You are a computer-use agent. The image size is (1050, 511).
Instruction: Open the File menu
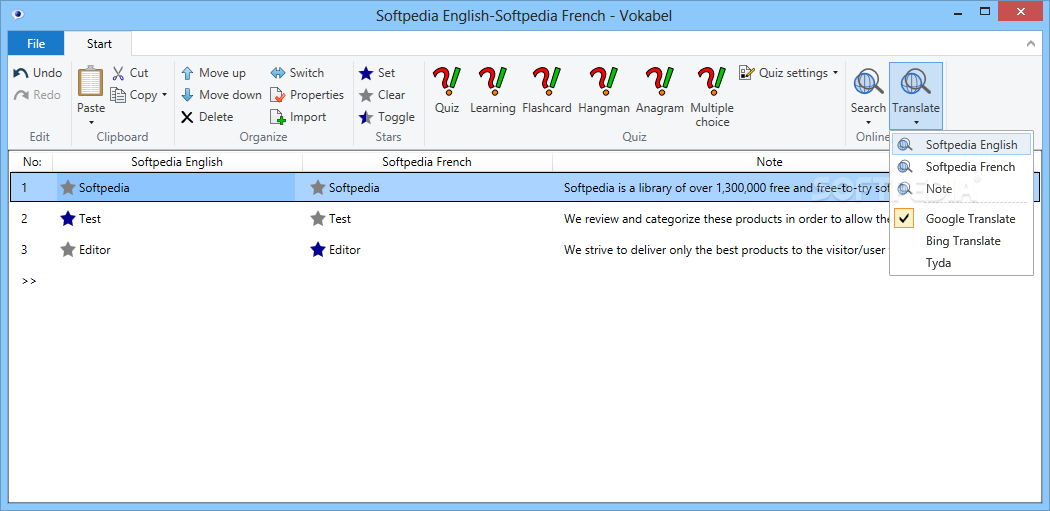click(x=36, y=44)
